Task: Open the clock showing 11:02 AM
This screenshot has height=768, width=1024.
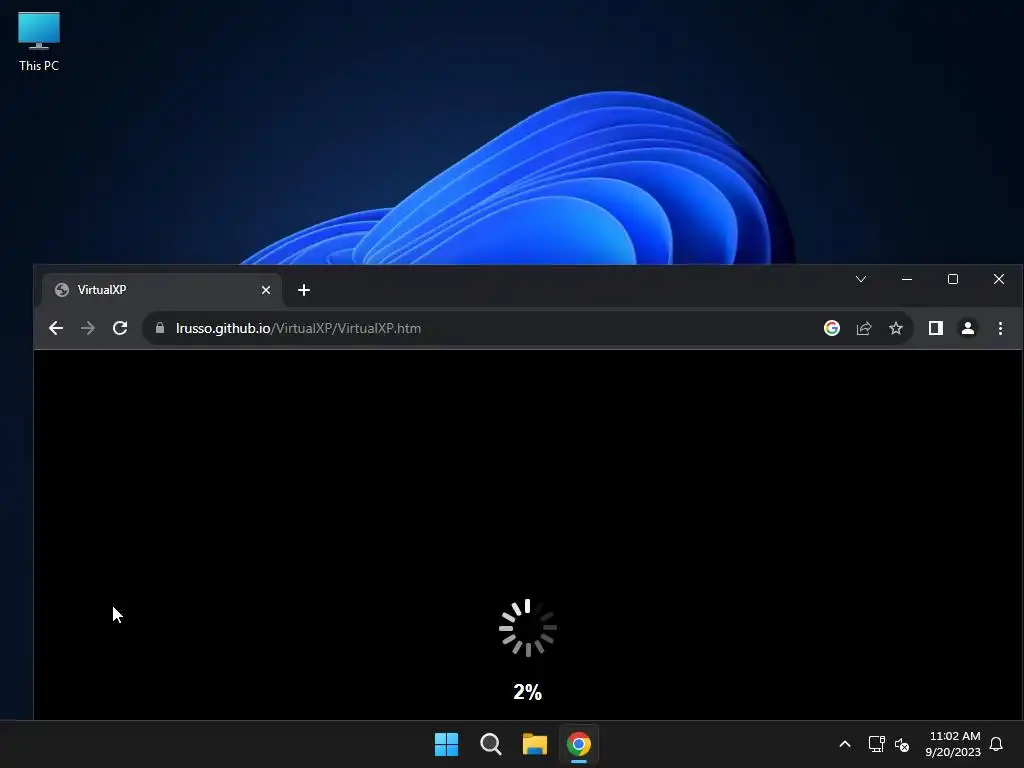Action: click(953, 744)
